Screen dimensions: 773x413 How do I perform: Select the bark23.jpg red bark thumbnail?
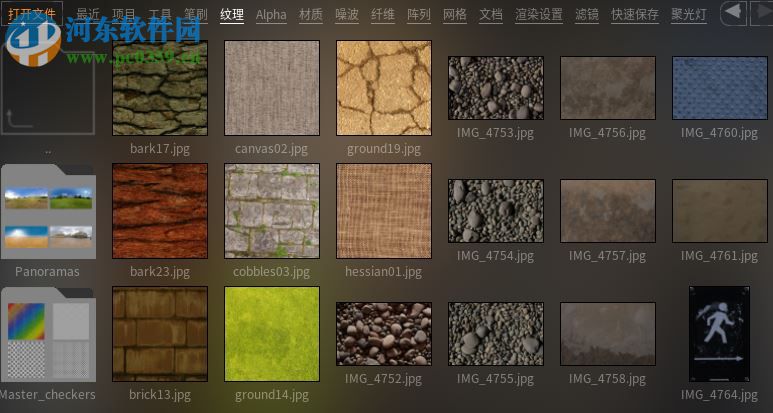coord(160,211)
